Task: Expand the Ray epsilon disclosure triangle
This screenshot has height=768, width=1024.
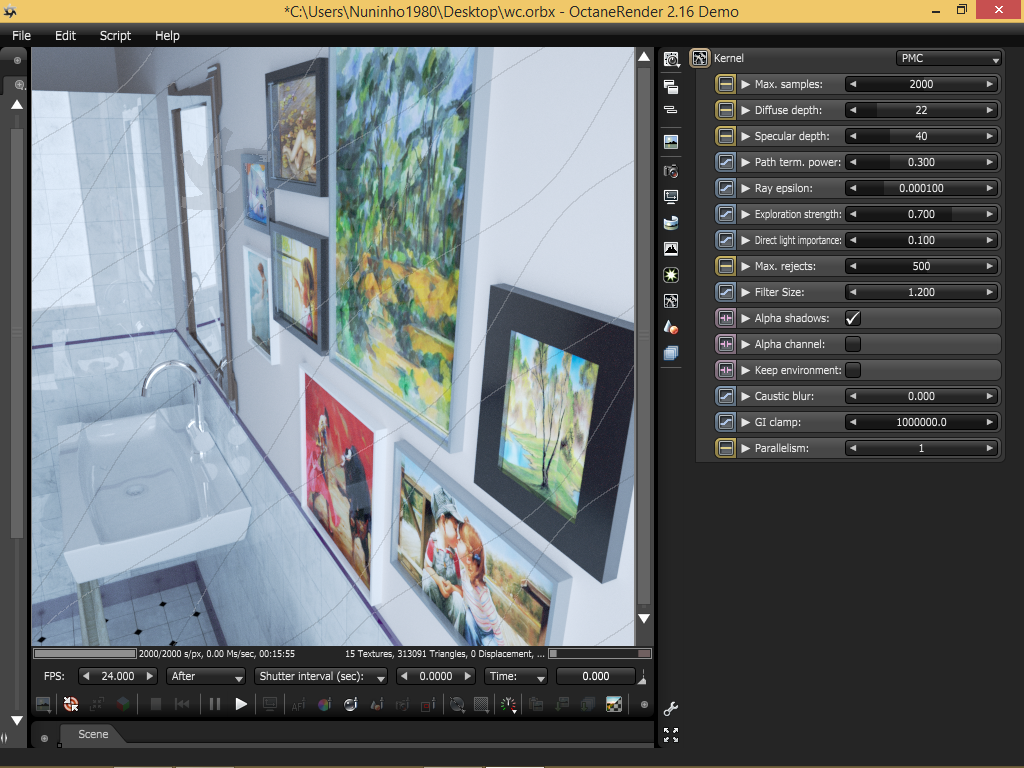Action: 745,188
